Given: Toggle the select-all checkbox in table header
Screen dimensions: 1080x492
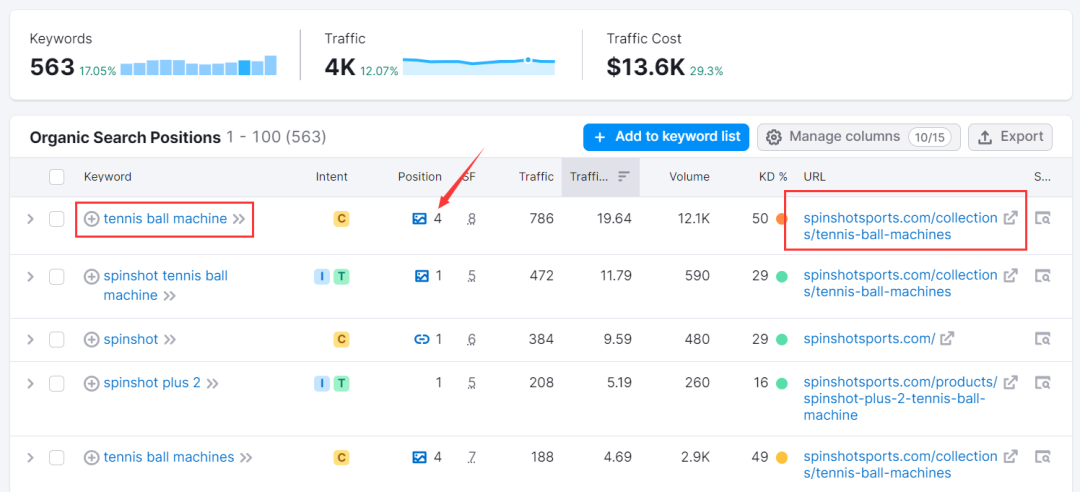Looking at the screenshot, I should pyautogui.click(x=57, y=177).
